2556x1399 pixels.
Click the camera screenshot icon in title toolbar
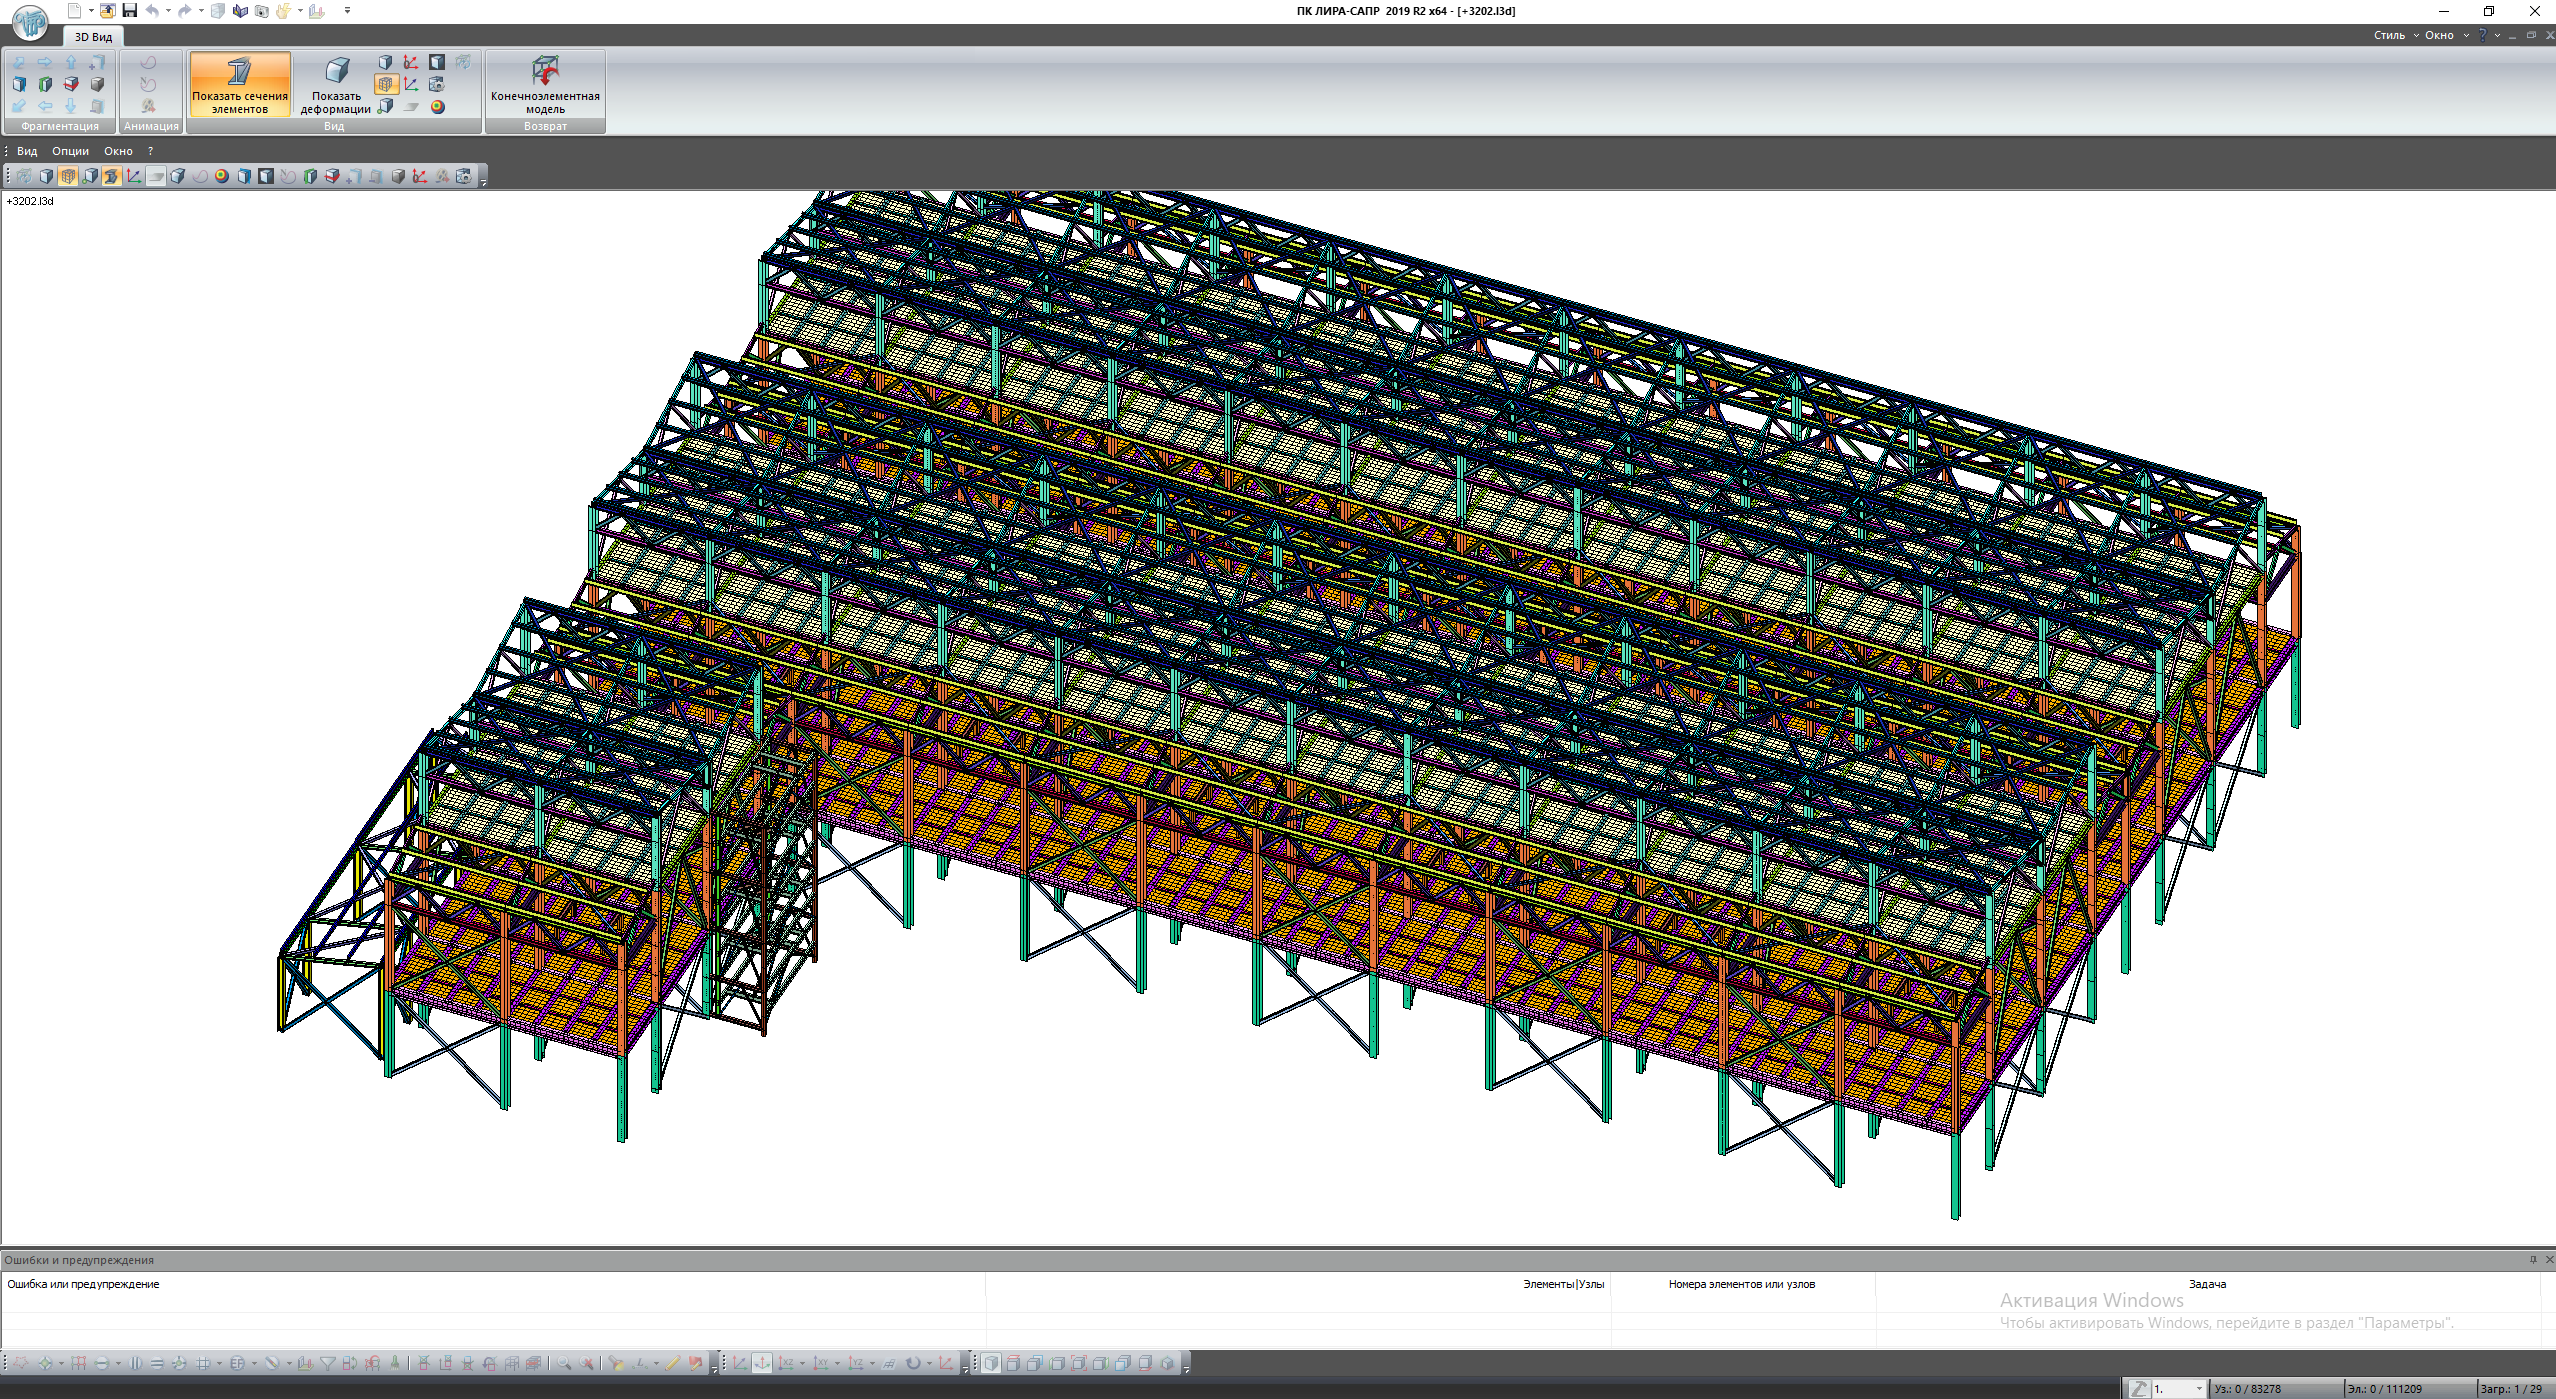click(261, 11)
